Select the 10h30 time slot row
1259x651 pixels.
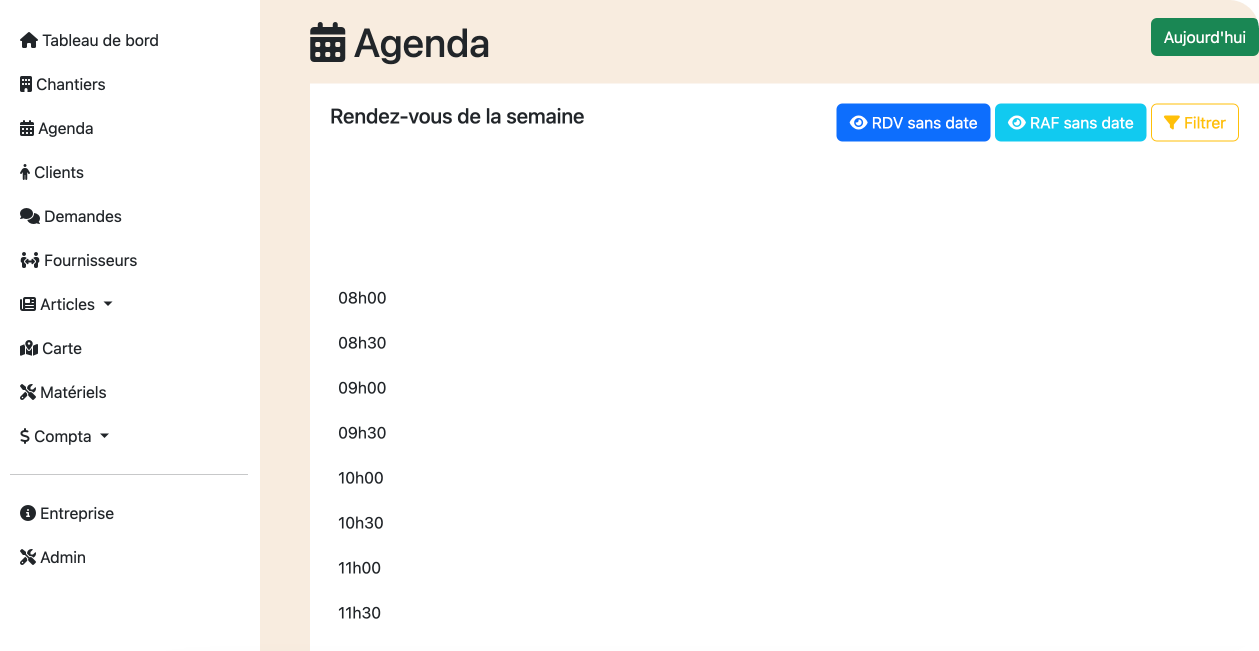click(x=361, y=523)
